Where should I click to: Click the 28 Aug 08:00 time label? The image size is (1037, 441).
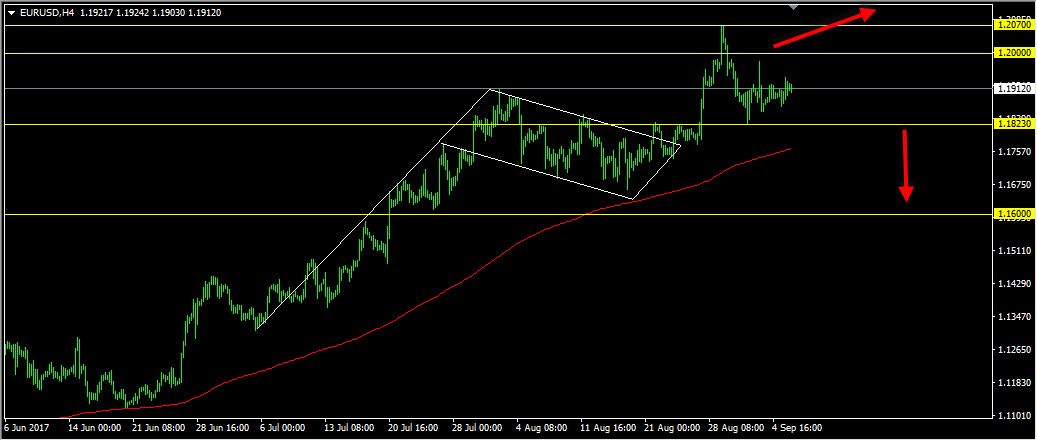pyautogui.click(x=735, y=428)
